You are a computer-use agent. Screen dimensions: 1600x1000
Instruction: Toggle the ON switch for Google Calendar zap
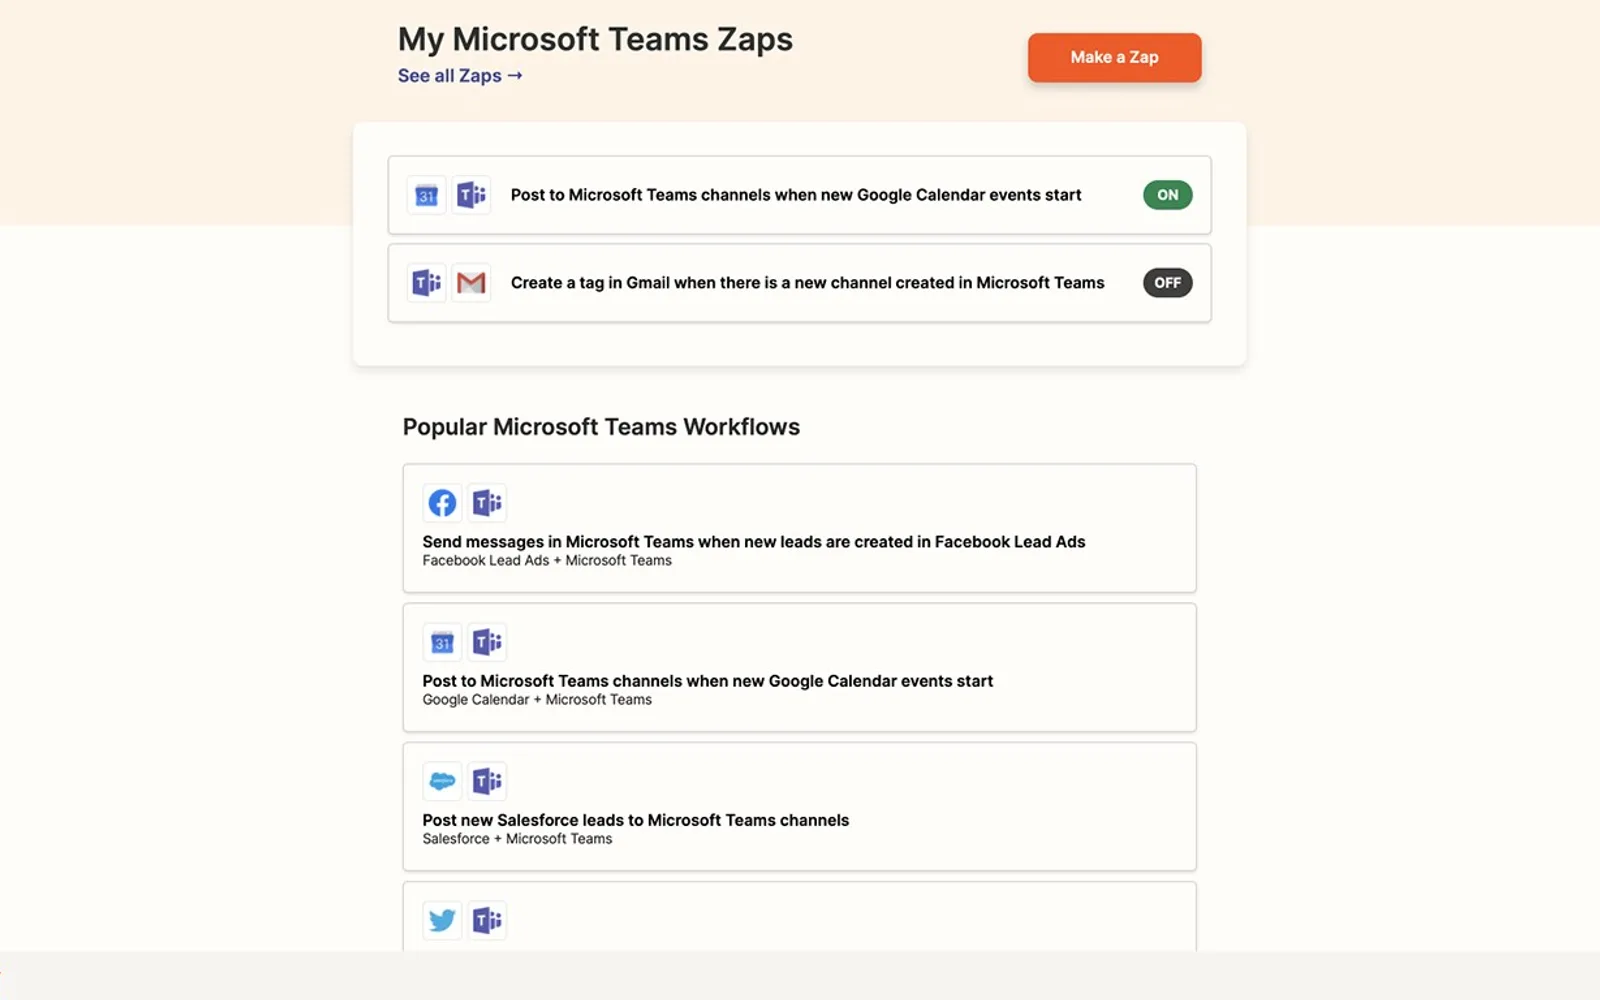tap(1167, 195)
